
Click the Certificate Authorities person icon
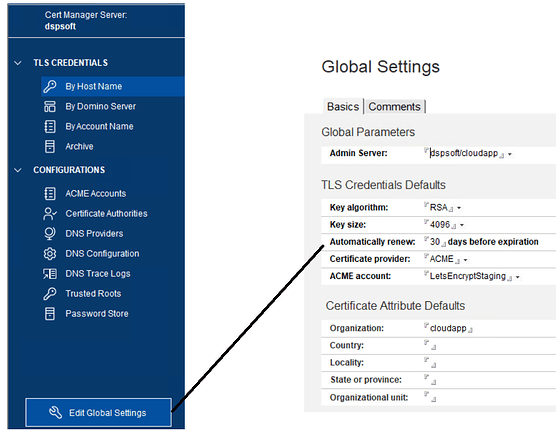[x=50, y=214]
